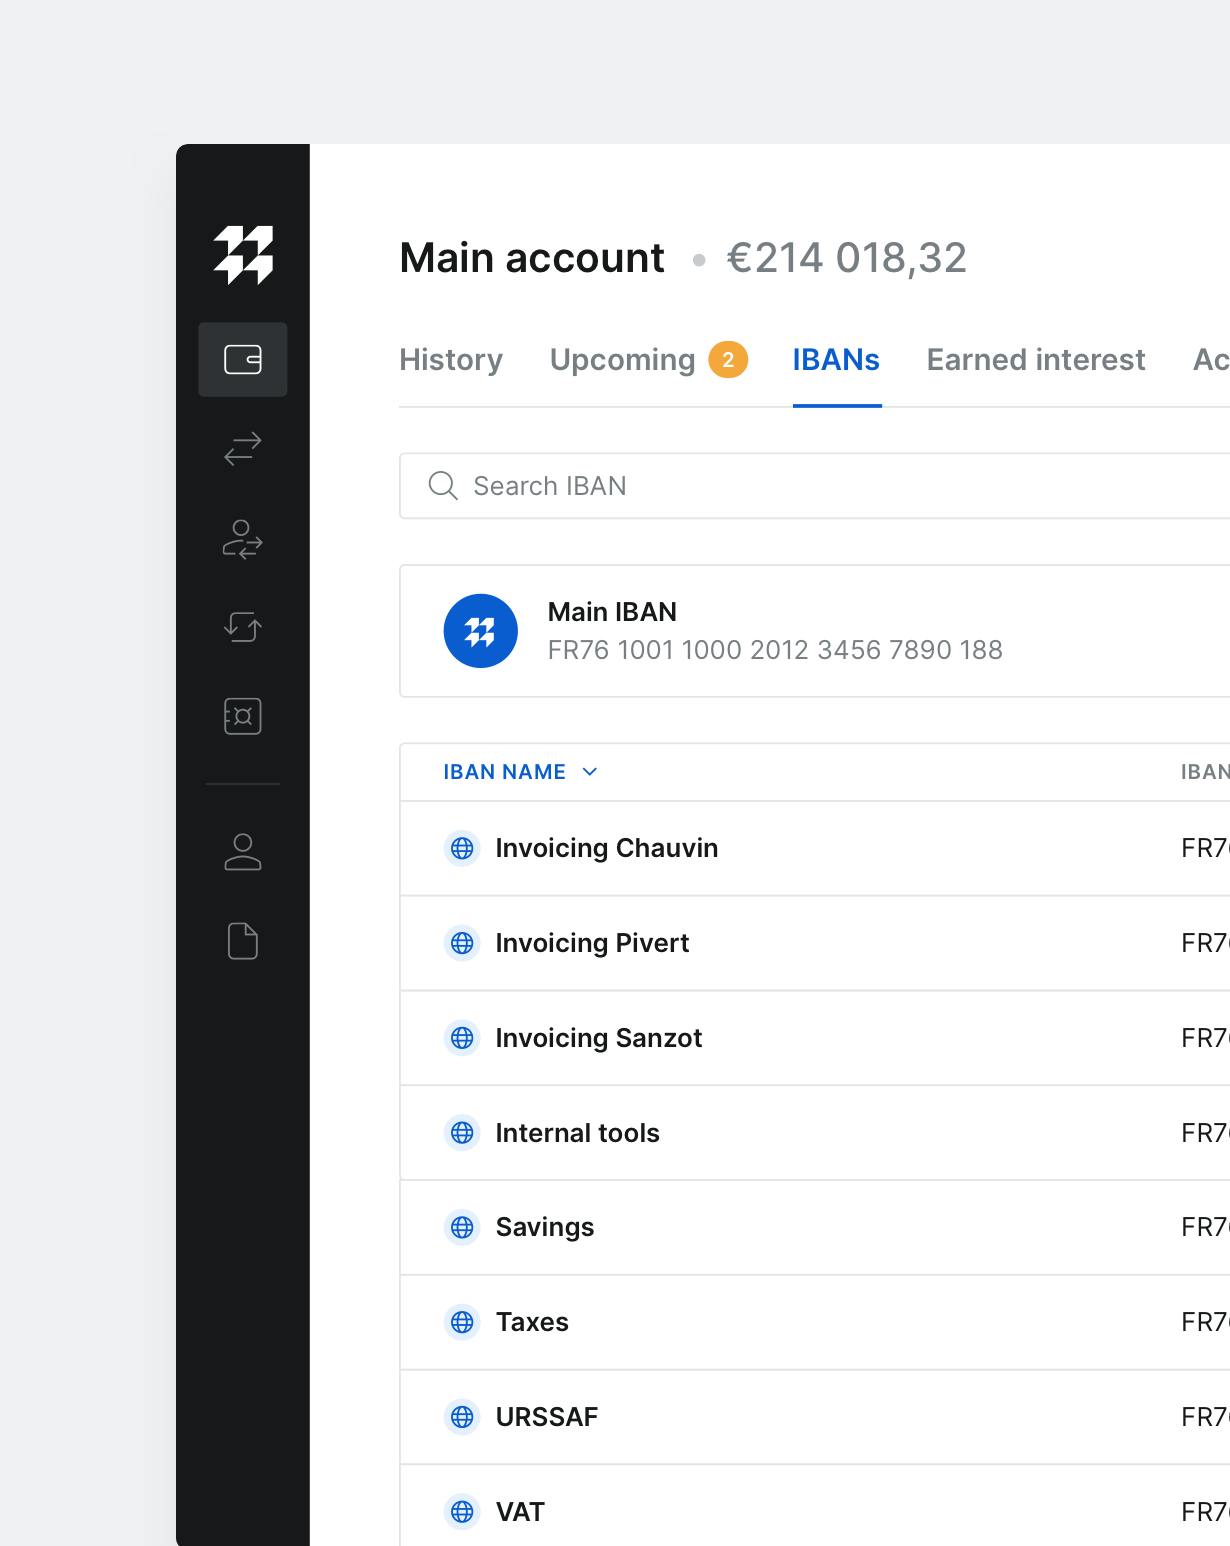The width and height of the screenshot is (1230, 1546).
Task: Click the globe icon next to Savings
Action: coord(464,1227)
